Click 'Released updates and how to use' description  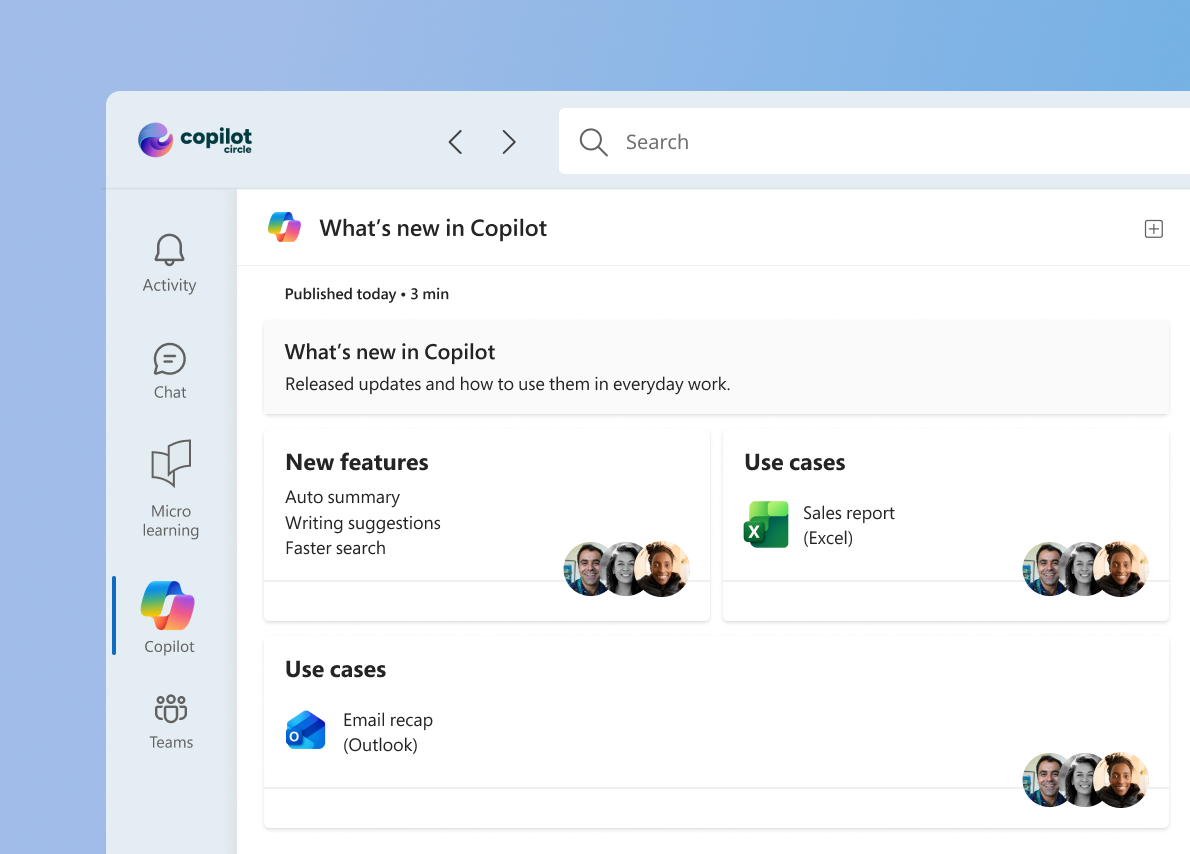(508, 384)
